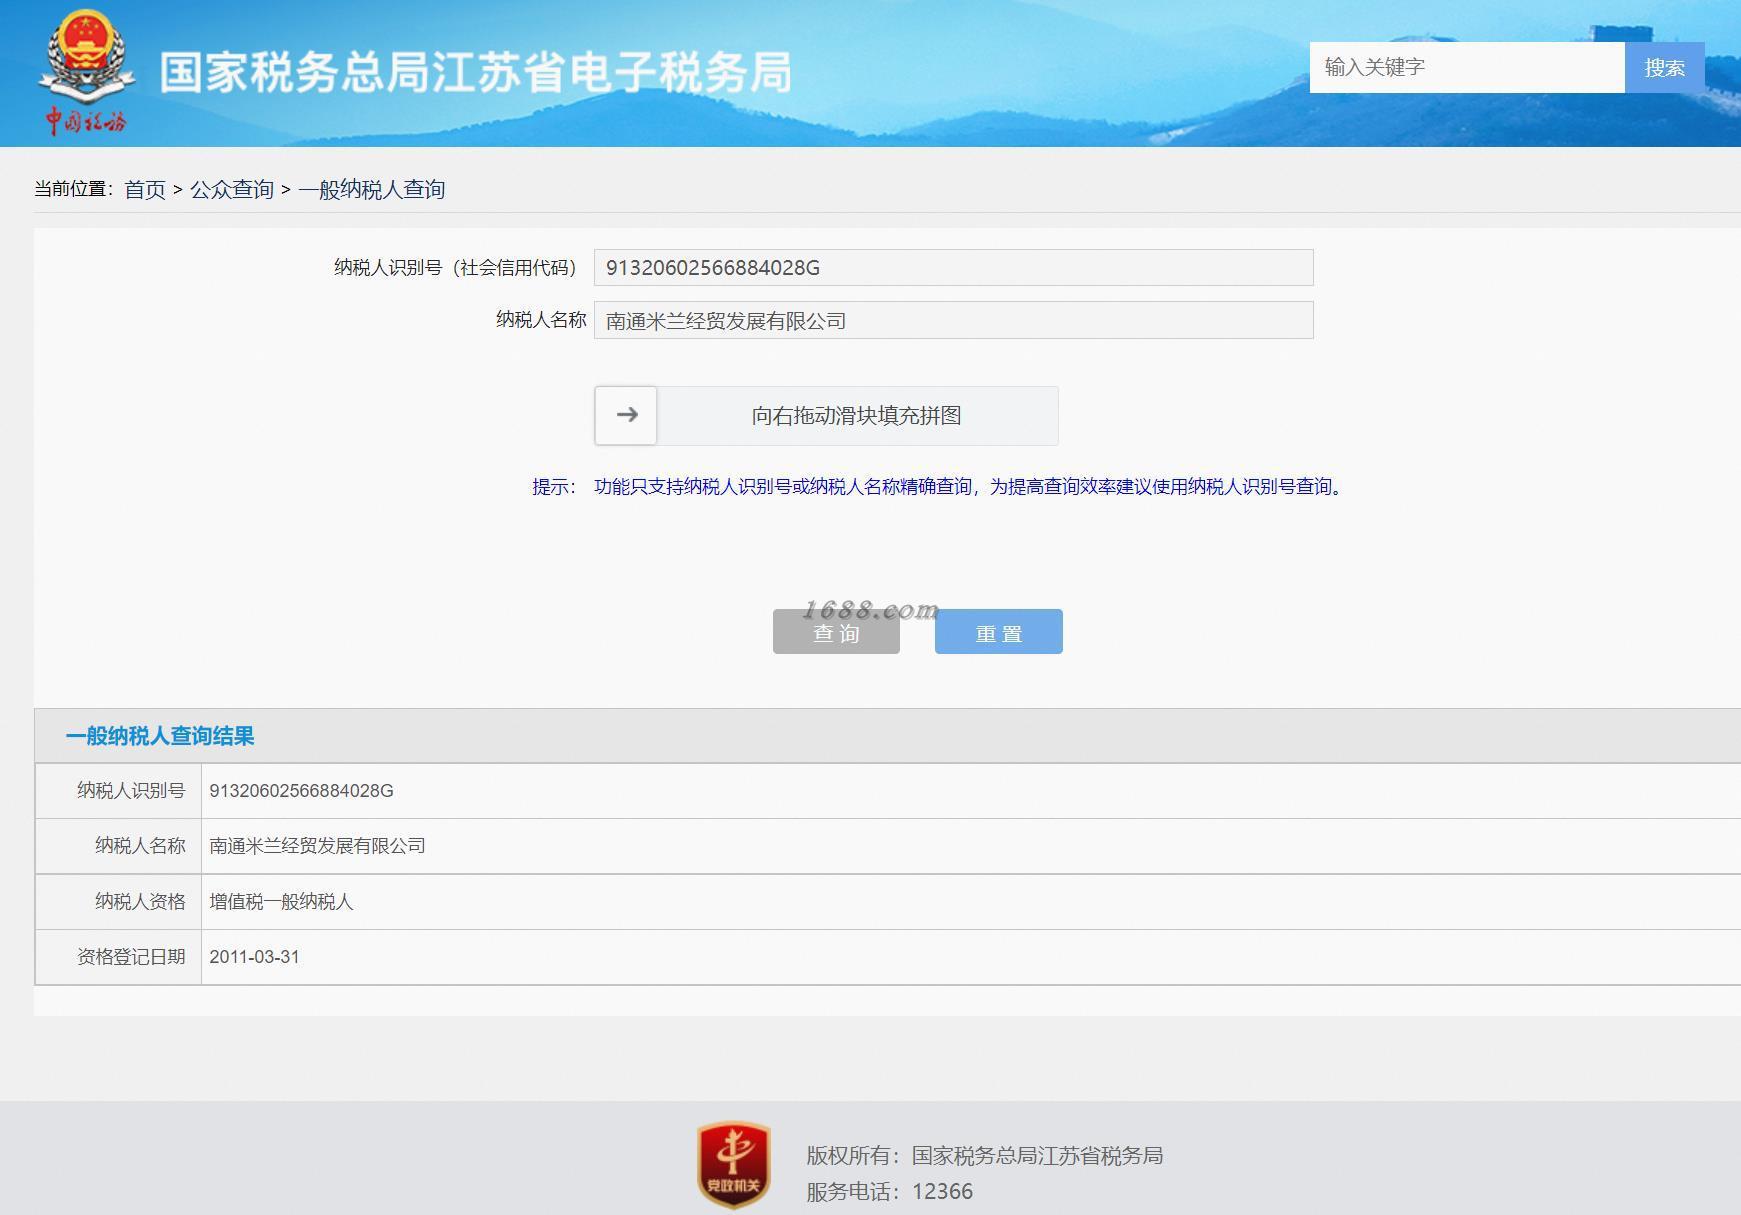Open the 公众查询 breadcrumb link
The width and height of the screenshot is (1741, 1215).
[x=232, y=189]
